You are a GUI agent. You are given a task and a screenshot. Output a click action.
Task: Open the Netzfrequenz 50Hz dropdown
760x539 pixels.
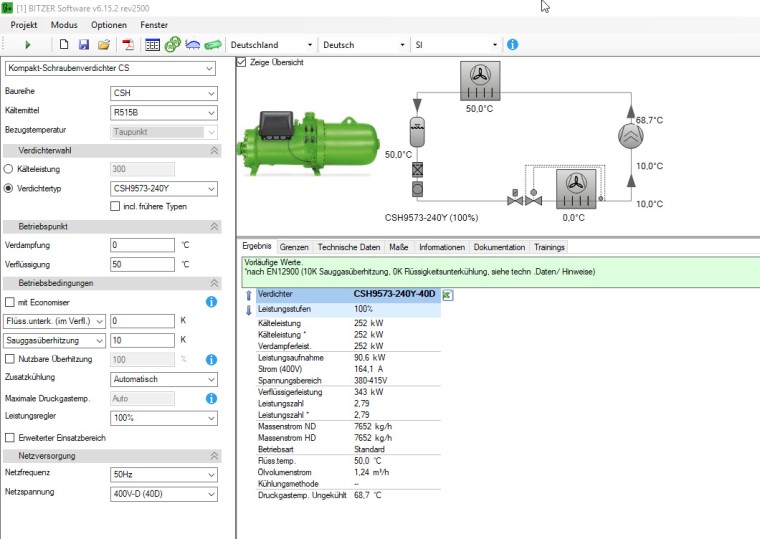(163, 475)
